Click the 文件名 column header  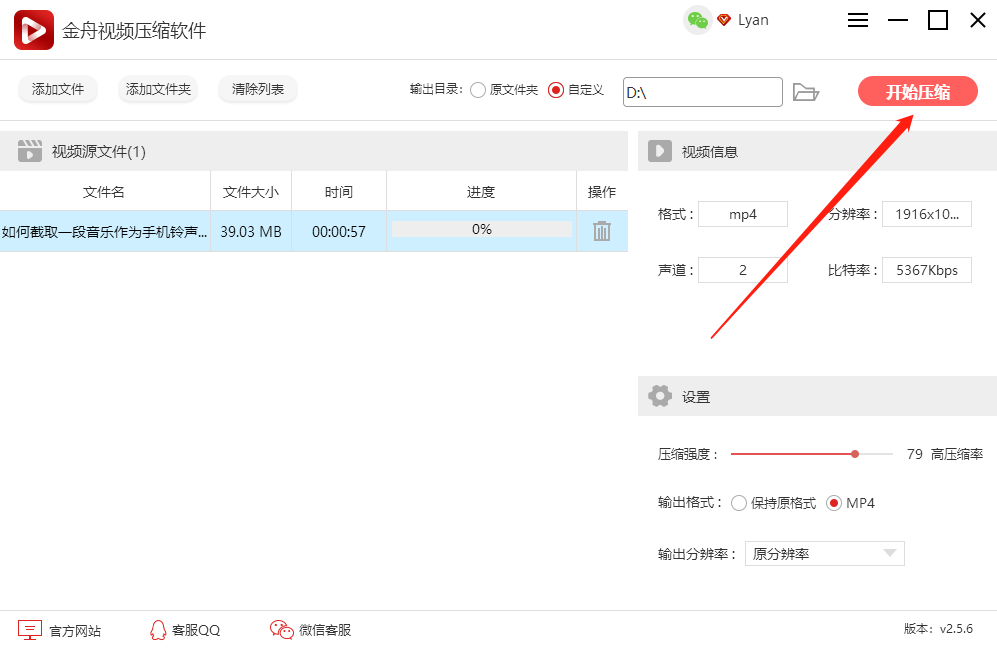tap(104, 191)
